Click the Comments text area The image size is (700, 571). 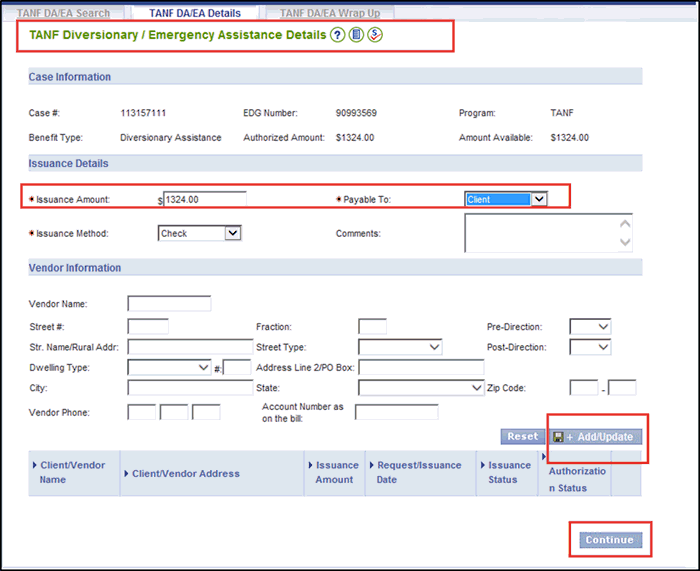(x=548, y=233)
